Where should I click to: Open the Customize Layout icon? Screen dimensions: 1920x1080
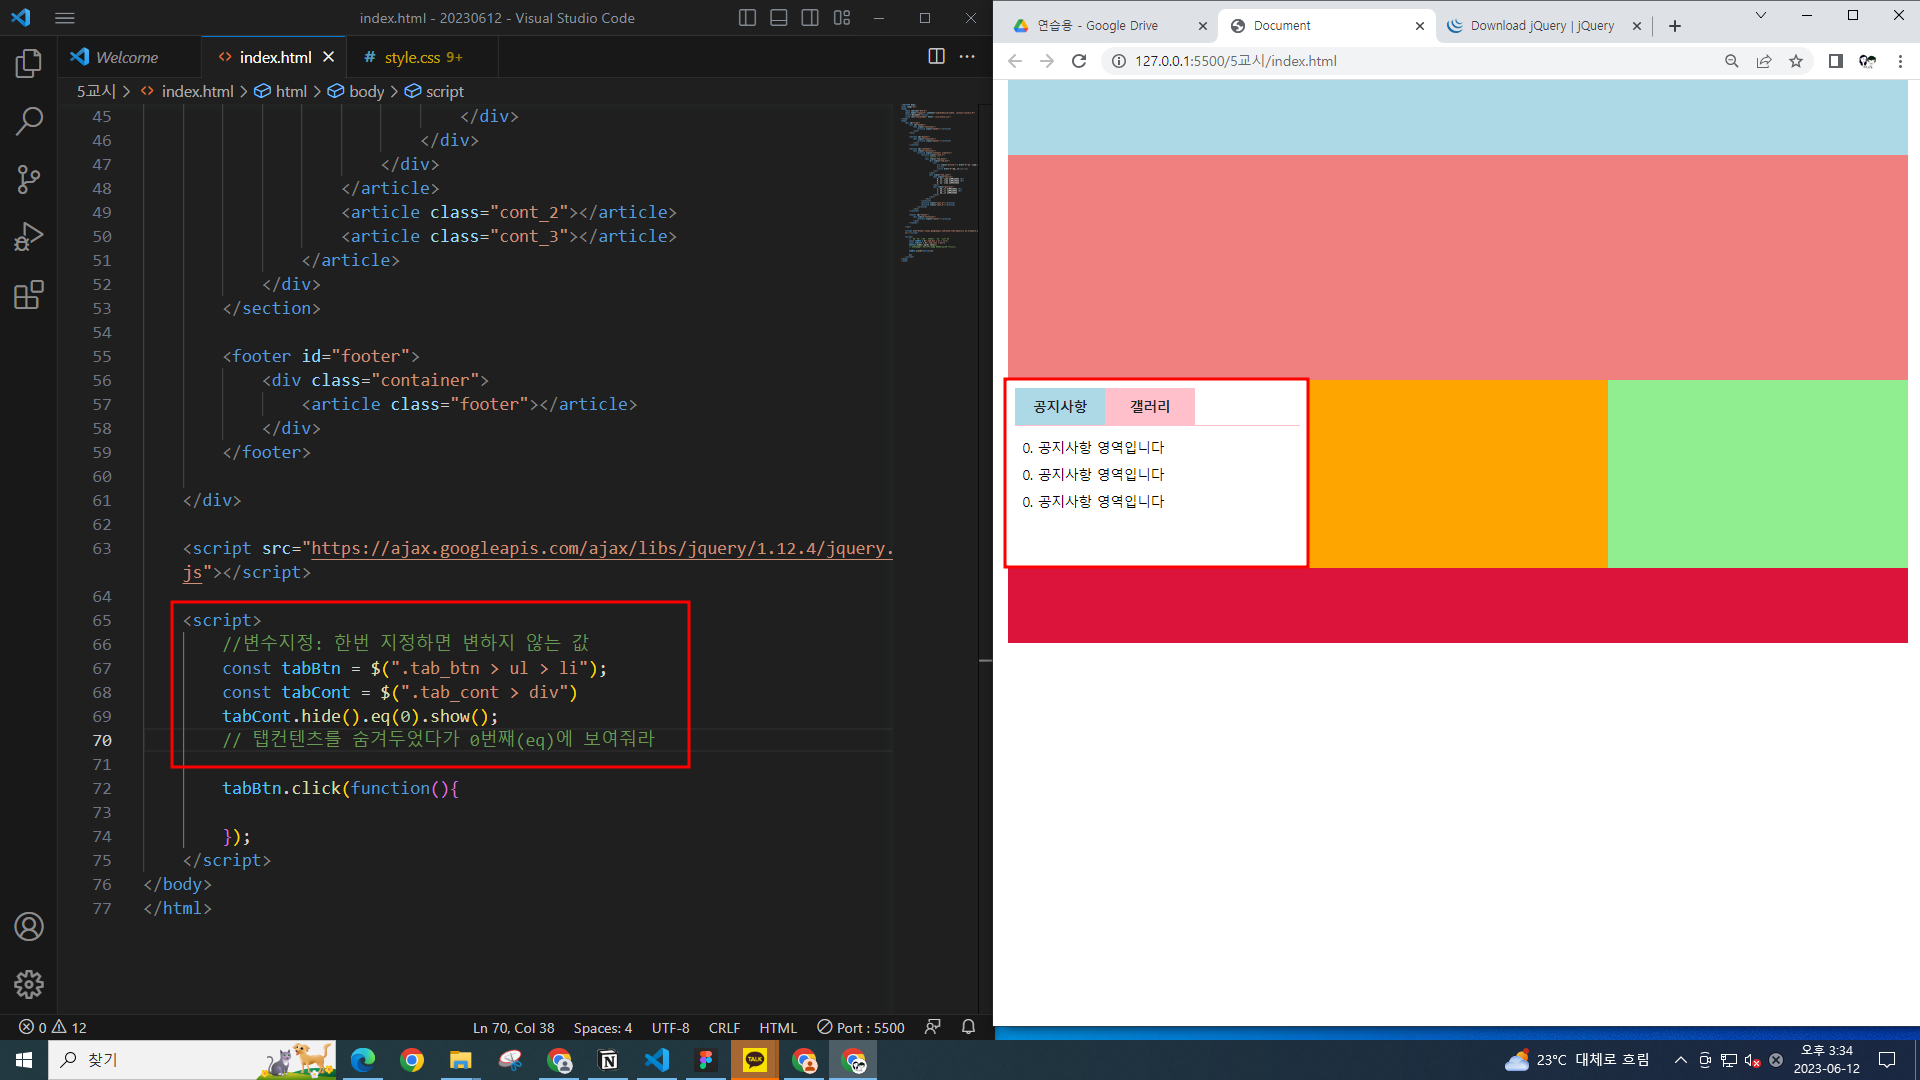[x=842, y=18]
